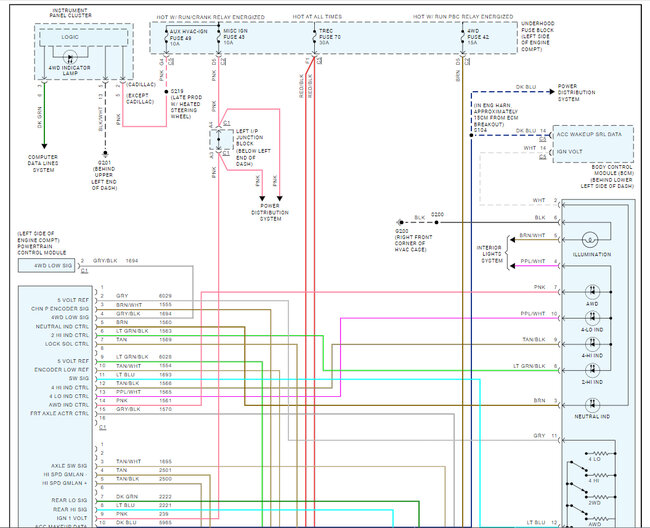Click the ILLUMINATION bulb symbol
The image size is (650, 528).
click(x=590, y=240)
